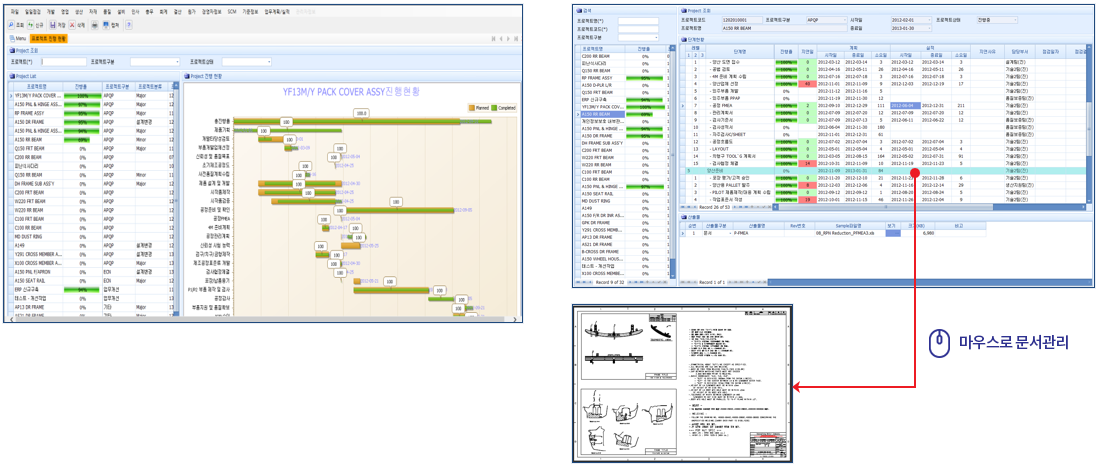Click the orange Planned legend swatch
1100x465 pixels.
click(471, 107)
